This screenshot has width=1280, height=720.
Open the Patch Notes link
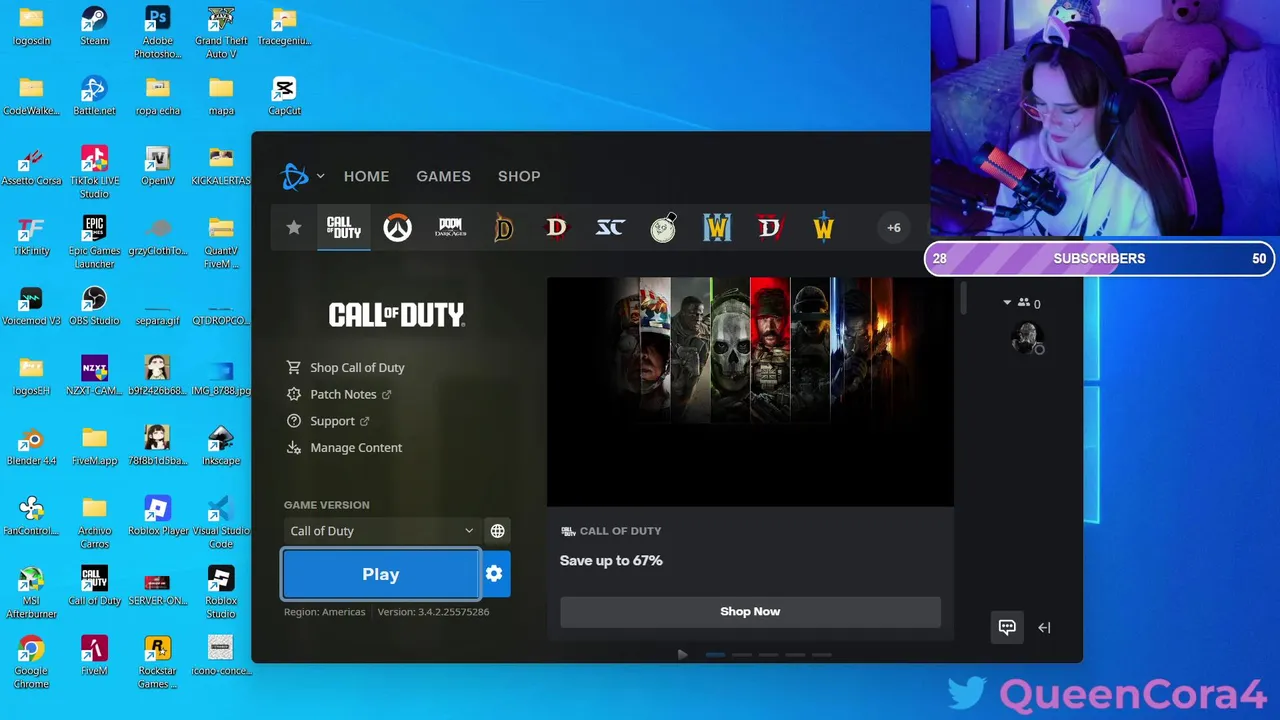[339, 394]
